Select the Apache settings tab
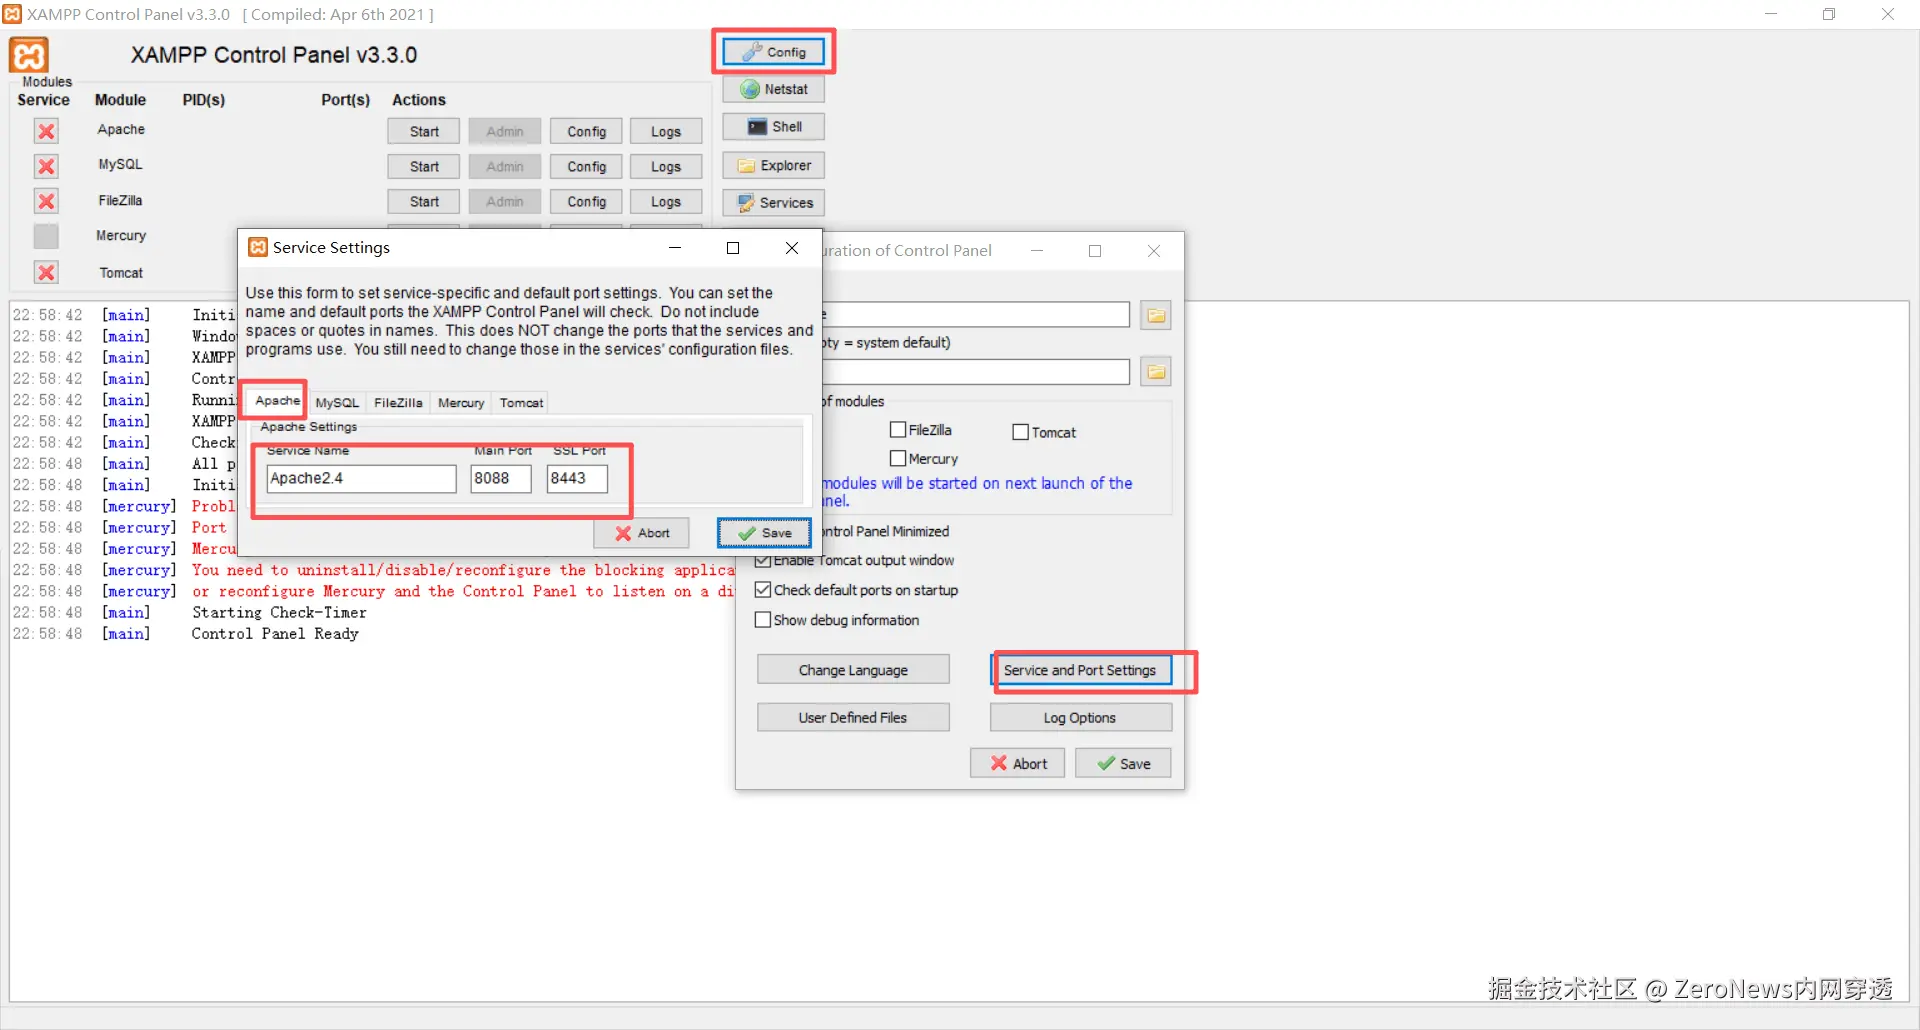 point(277,401)
